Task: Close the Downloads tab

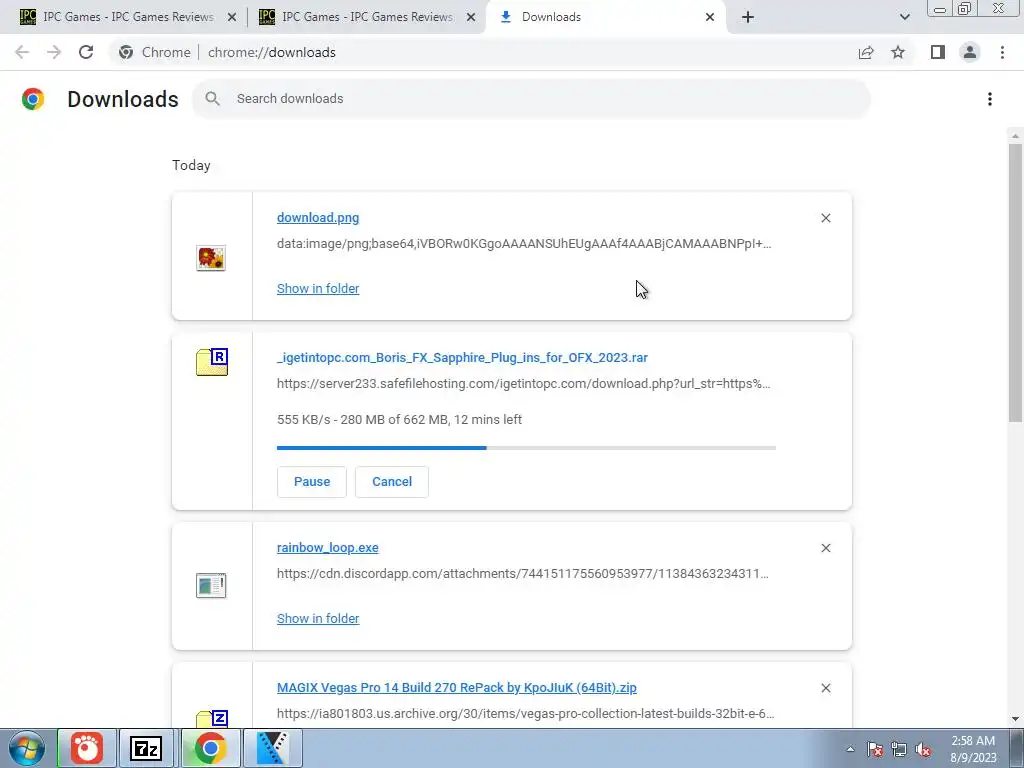Action: coord(710,17)
